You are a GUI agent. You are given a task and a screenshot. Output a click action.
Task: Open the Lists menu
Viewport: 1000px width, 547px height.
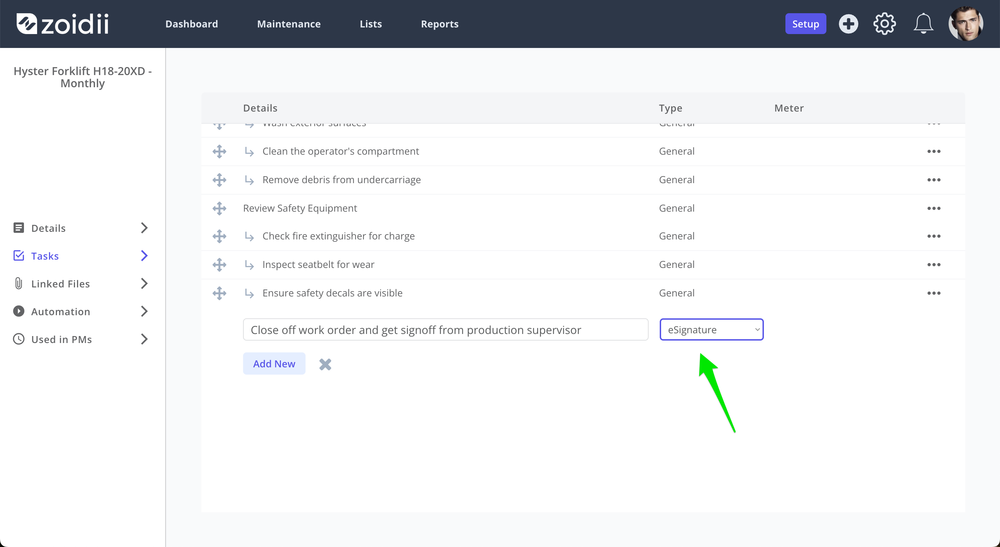pos(371,24)
